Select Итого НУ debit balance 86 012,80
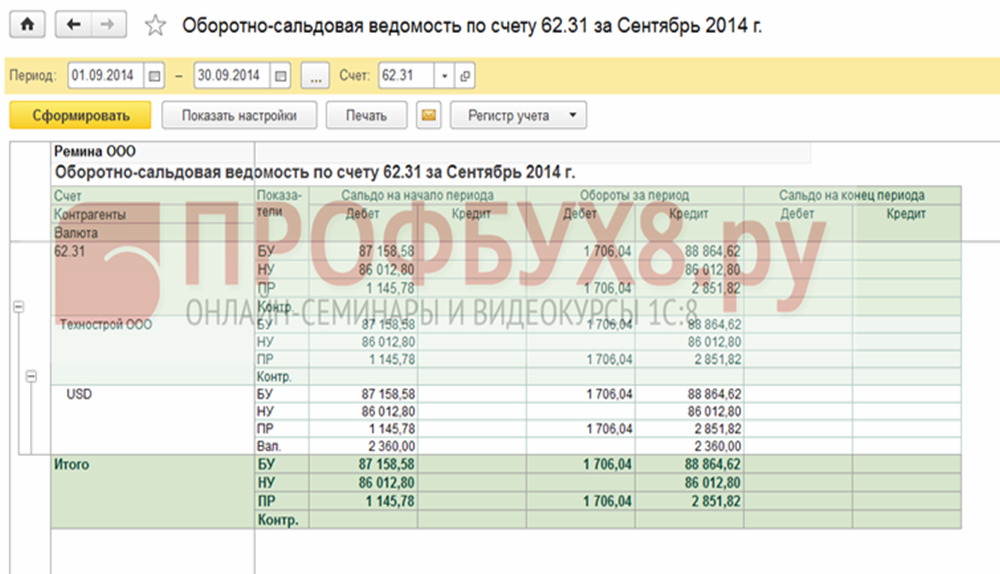The height and width of the screenshot is (574, 1000). (x=364, y=483)
